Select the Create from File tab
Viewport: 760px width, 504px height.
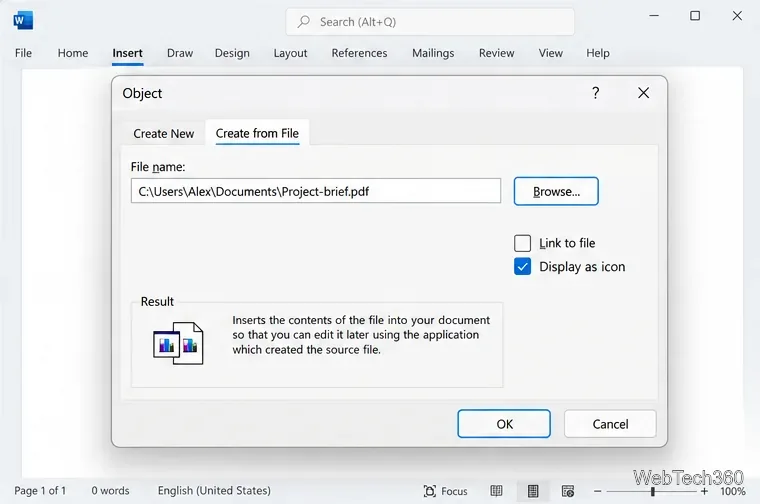tap(257, 133)
